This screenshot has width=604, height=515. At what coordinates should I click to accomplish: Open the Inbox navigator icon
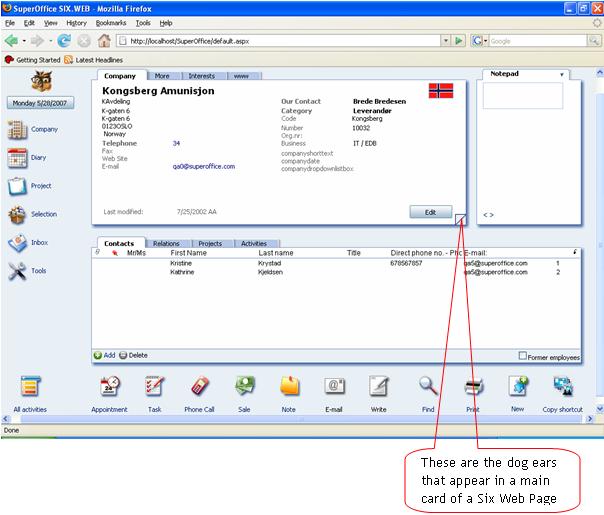(x=17, y=243)
